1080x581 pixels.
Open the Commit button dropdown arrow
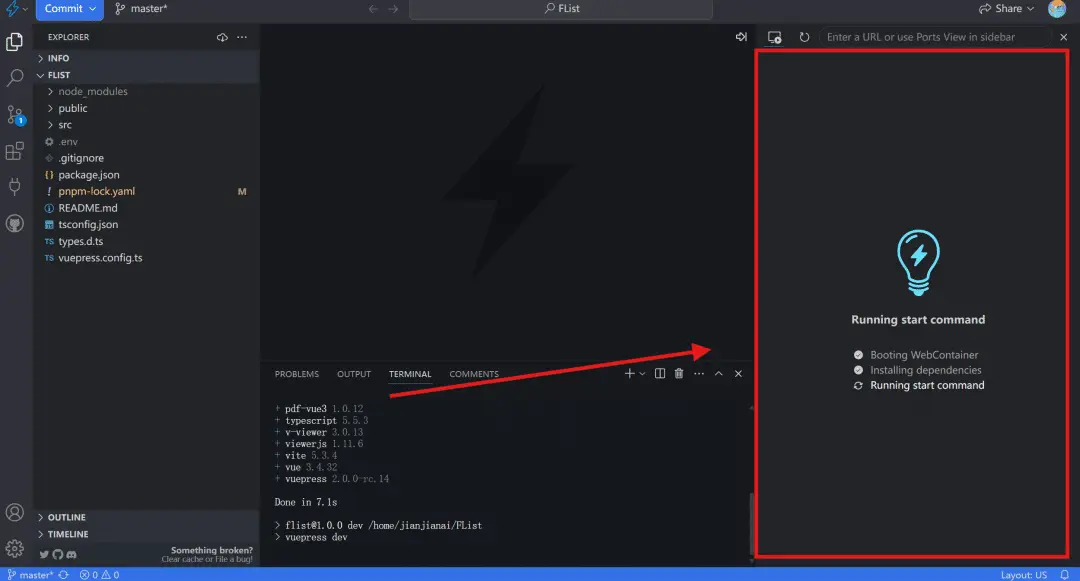click(x=94, y=9)
